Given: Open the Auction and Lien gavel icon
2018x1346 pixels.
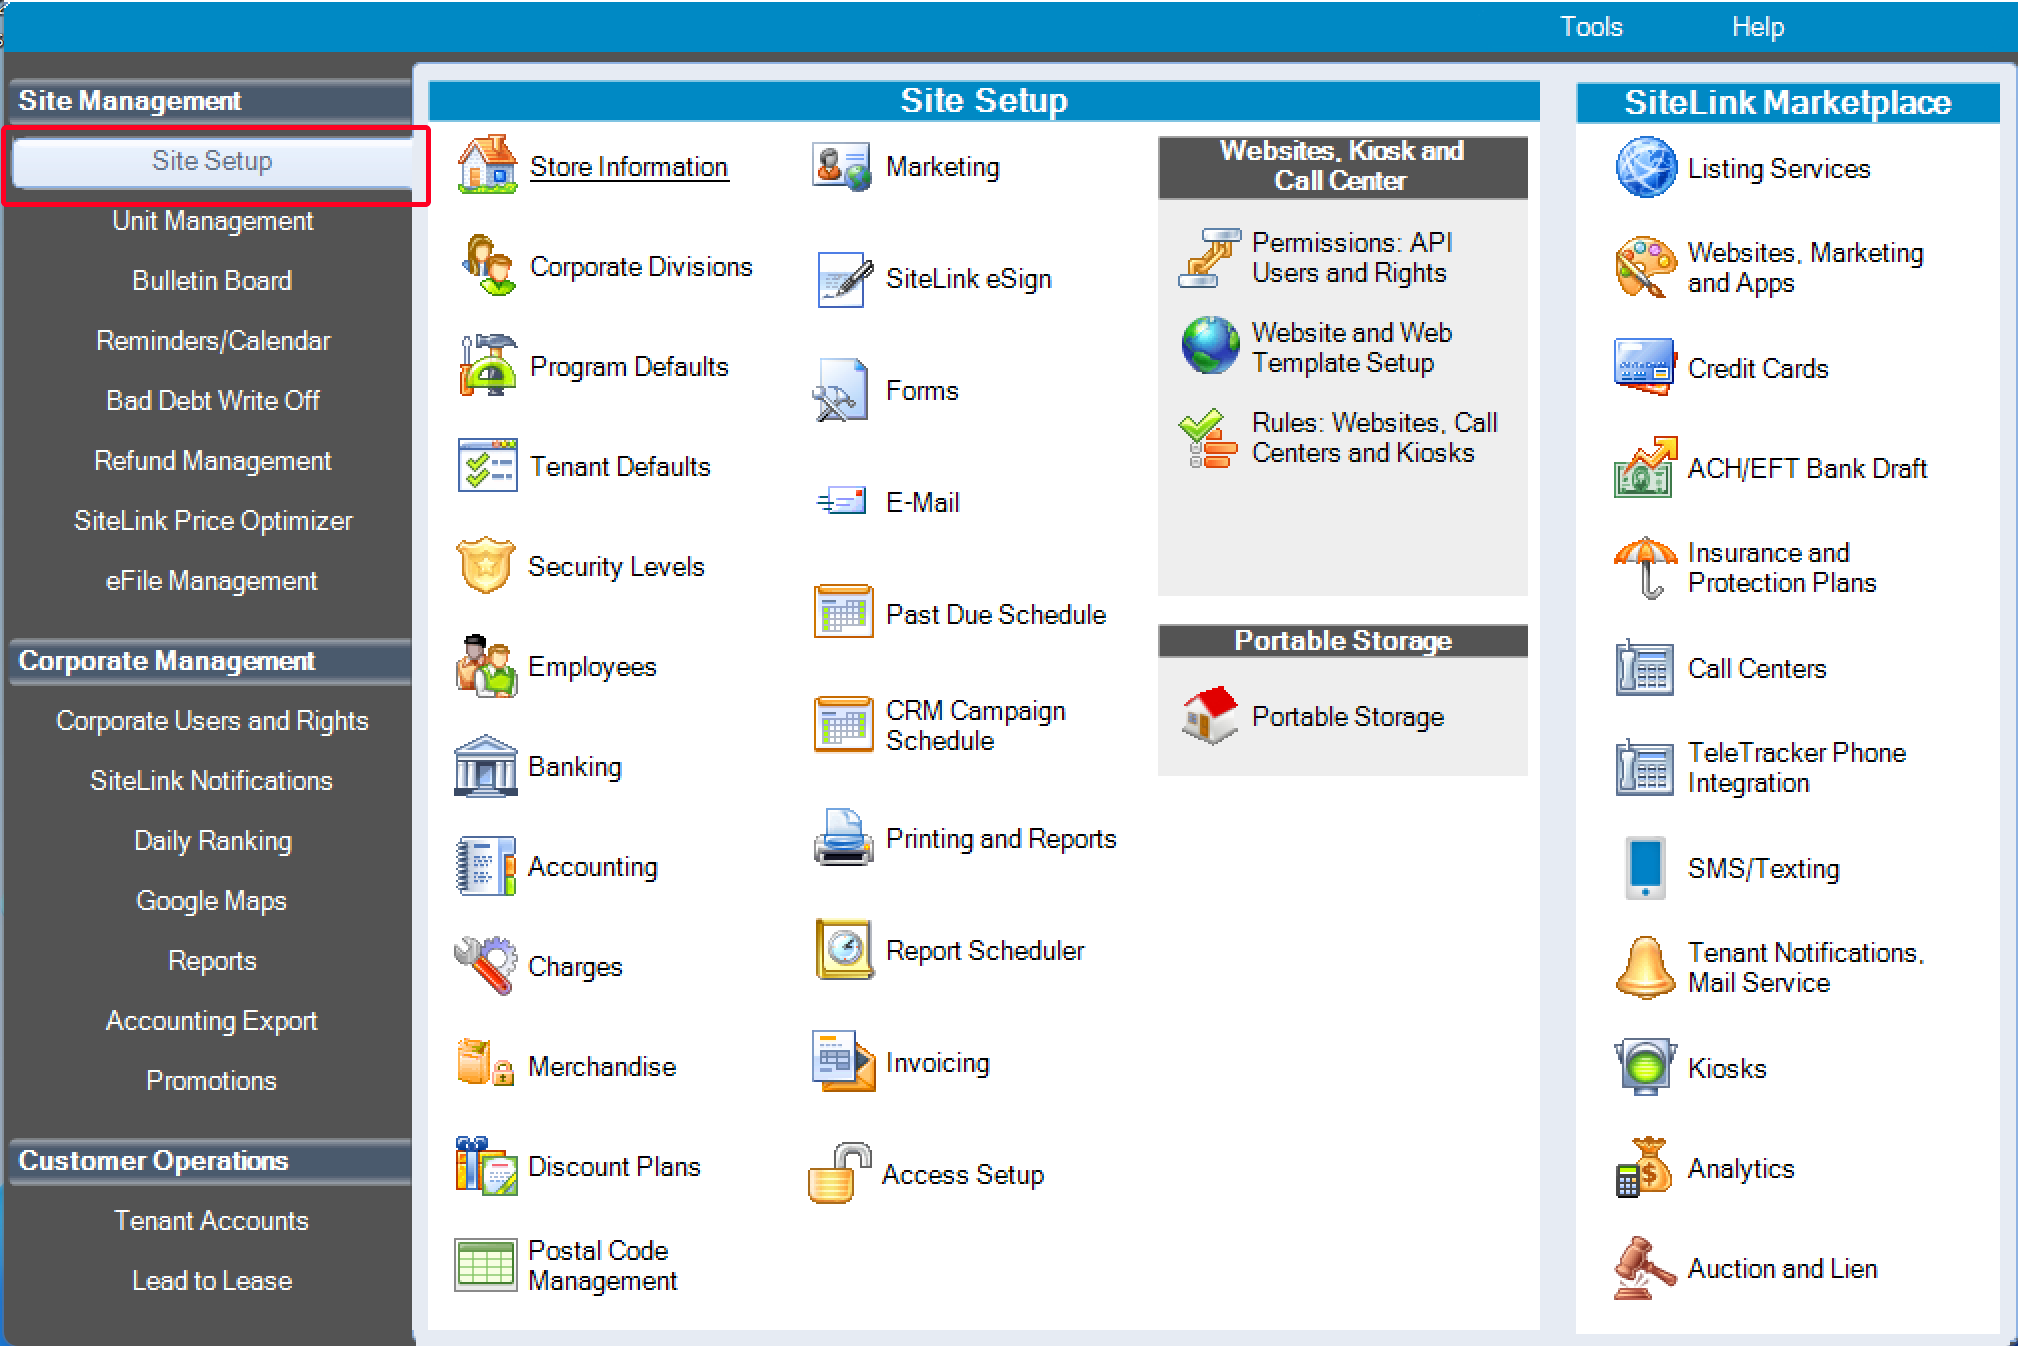Looking at the screenshot, I should (1644, 1268).
